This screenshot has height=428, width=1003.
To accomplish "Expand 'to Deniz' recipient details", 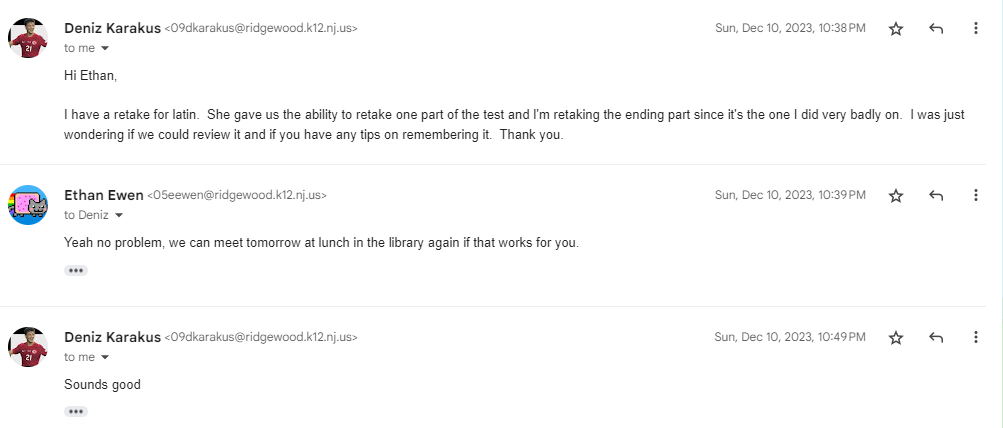I will (119, 215).
